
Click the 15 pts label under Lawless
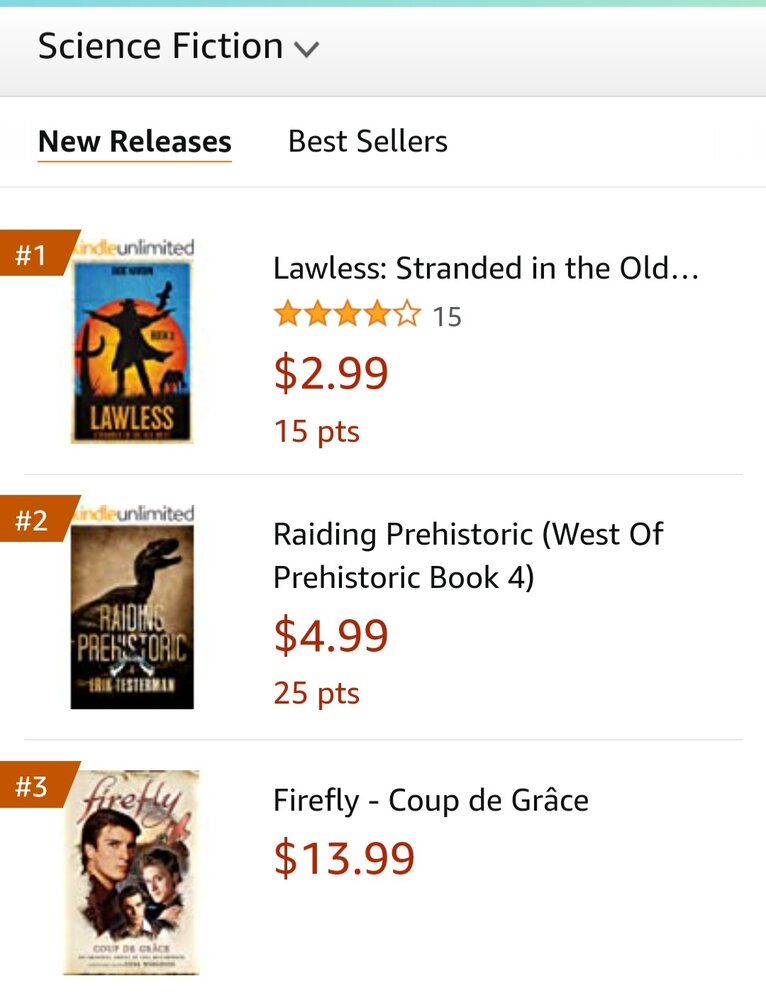316,431
